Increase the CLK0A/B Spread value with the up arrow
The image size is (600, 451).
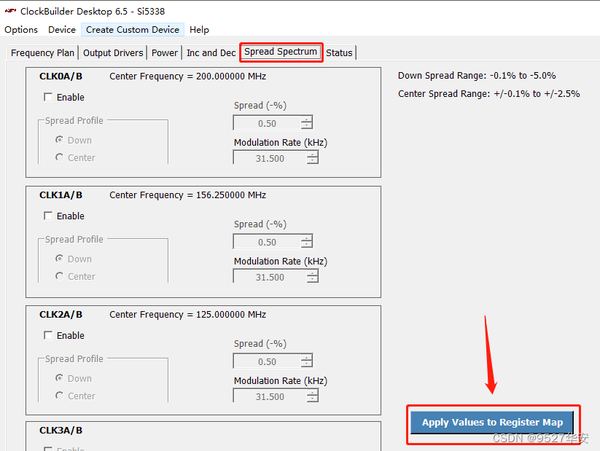306,120
